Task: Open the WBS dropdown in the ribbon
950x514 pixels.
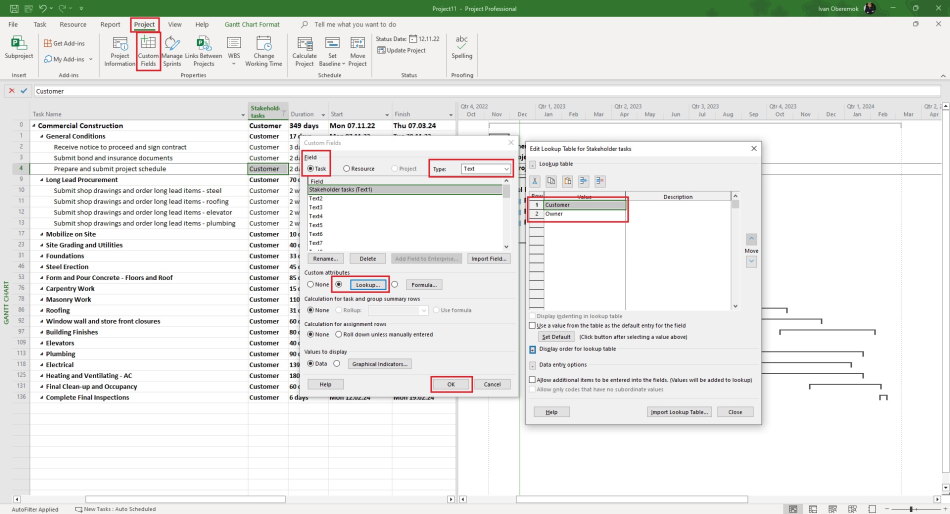Action: (234, 52)
